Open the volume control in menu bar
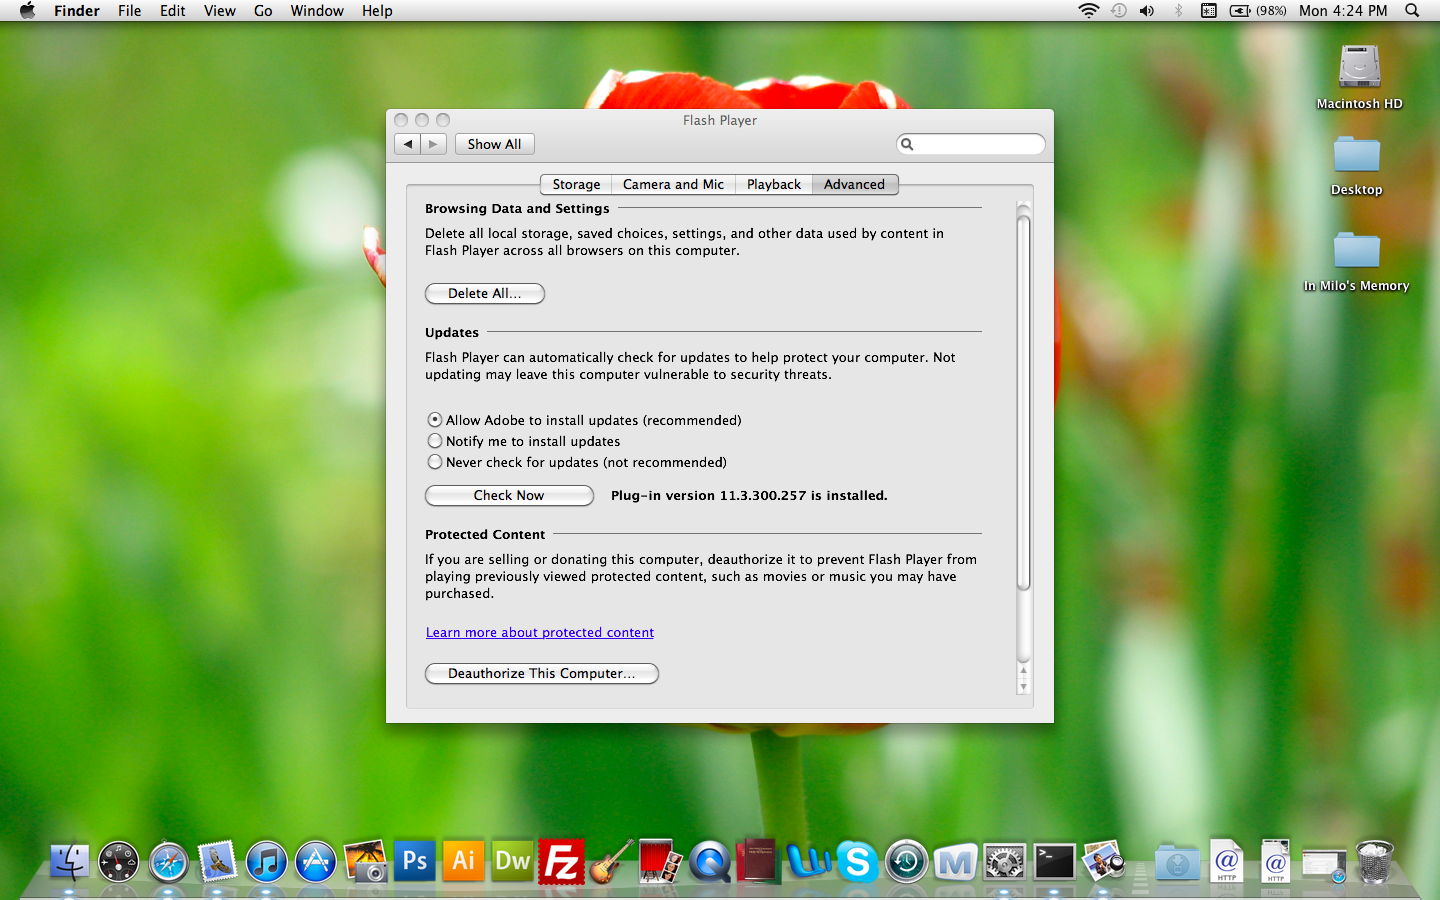Screen dimensions: 1440x900 click(x=1147, y=10)
